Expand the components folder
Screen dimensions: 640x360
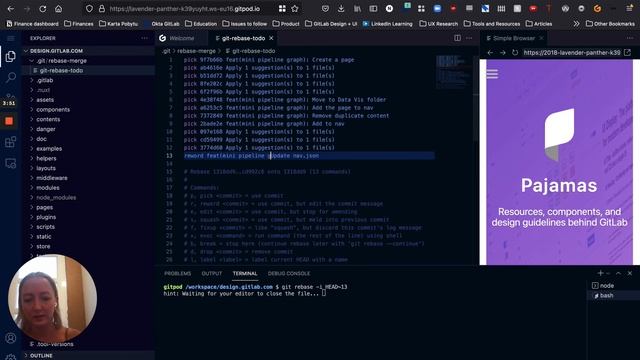point(53,110)
